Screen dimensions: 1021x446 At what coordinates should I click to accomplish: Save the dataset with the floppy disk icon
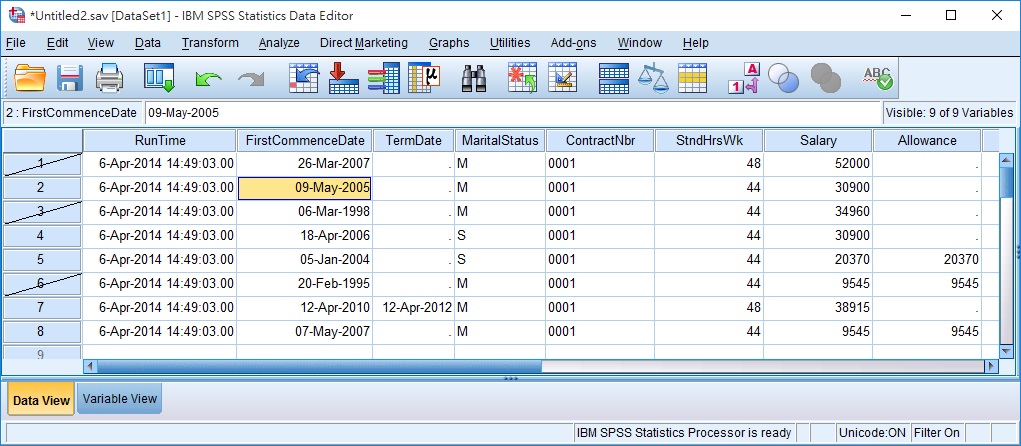[x=70, y=77]
